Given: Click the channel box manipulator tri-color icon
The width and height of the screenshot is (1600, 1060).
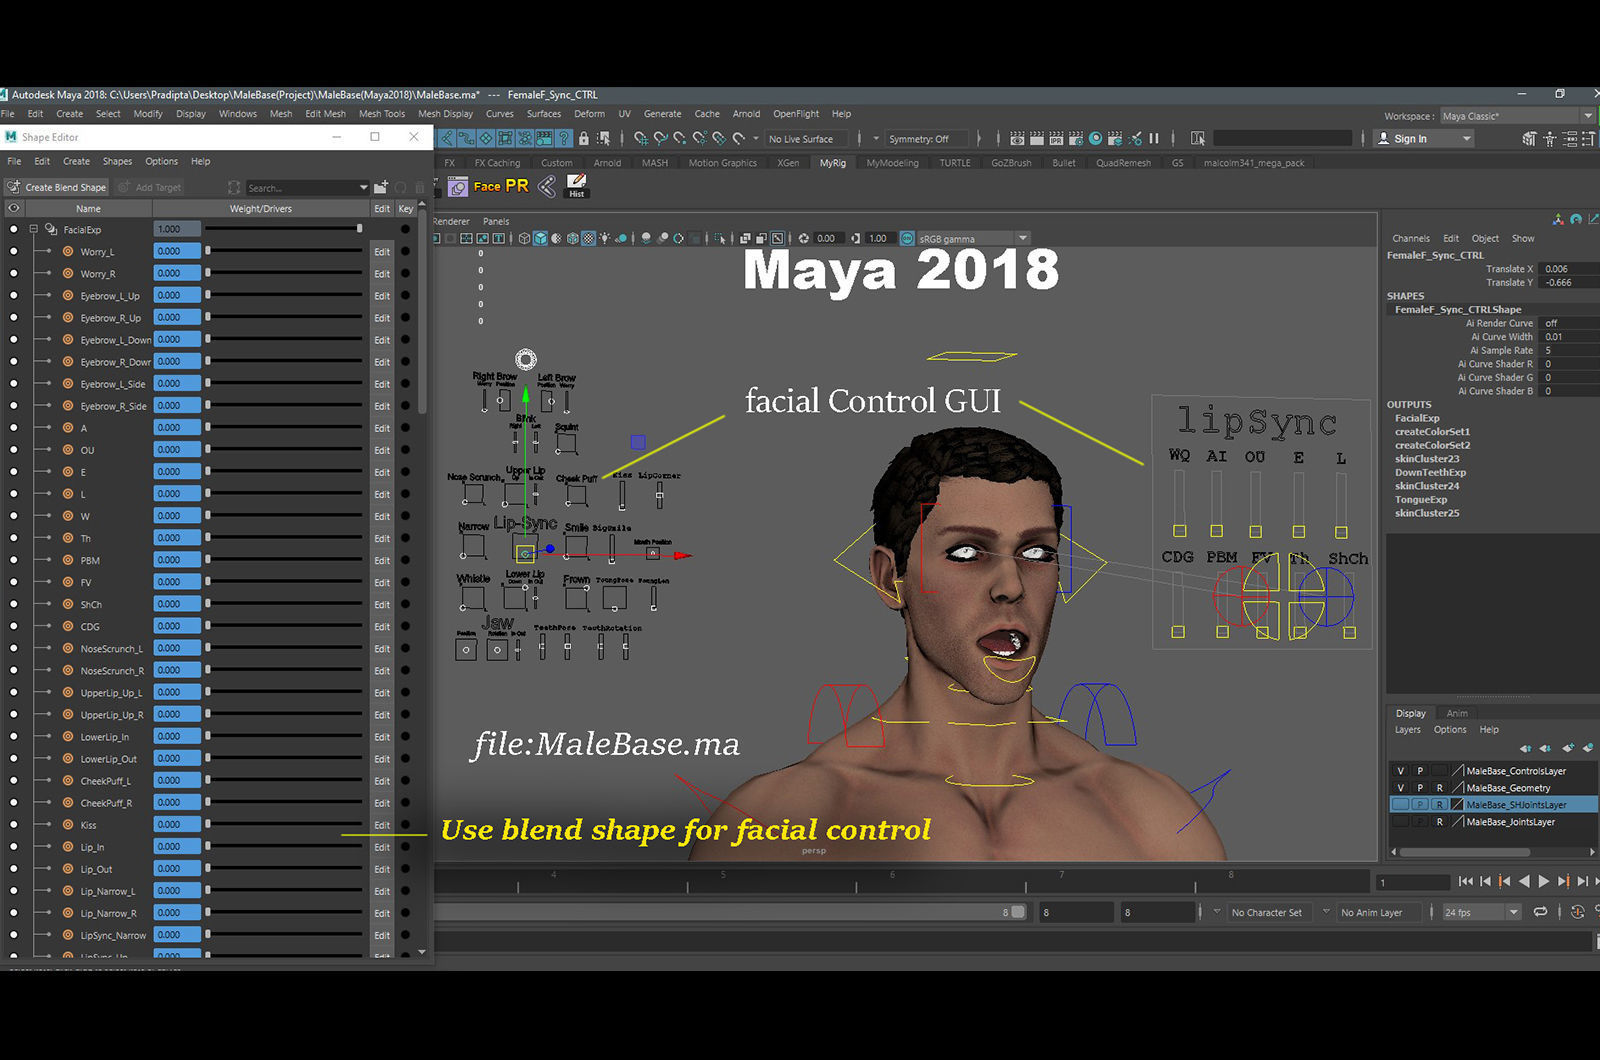Looking at the screenshot, I should point(1558,219).
